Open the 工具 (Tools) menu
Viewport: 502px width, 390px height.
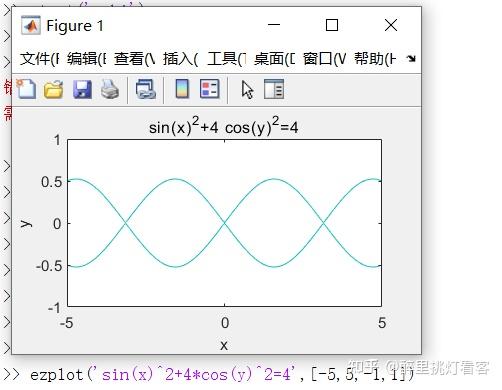pyautogui.click(x=227, y=59)
